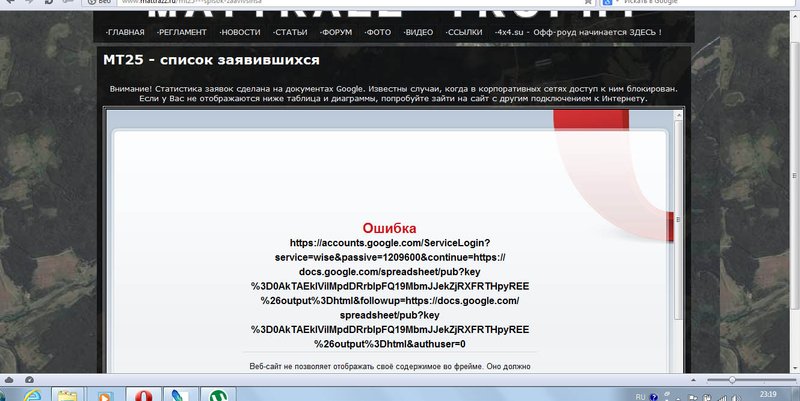This screenshot has height=401, width=800.
Task: Open the СТАТЬИ section
Action: [290, 32]
